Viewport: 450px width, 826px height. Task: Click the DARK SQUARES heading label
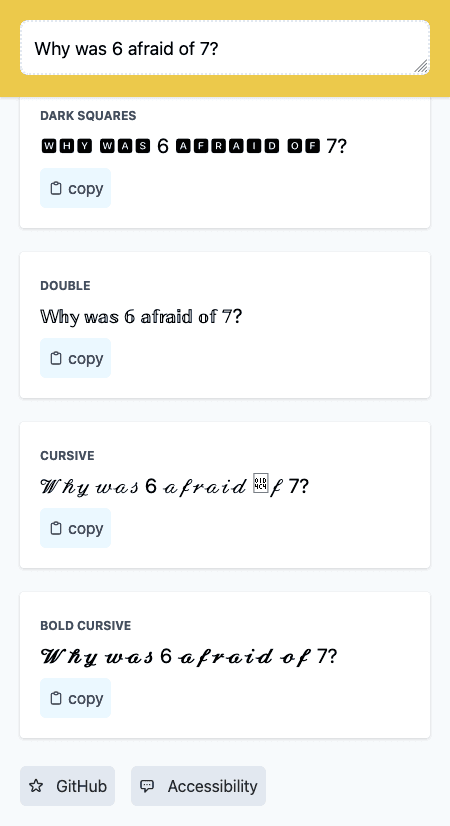click(89, 115)
